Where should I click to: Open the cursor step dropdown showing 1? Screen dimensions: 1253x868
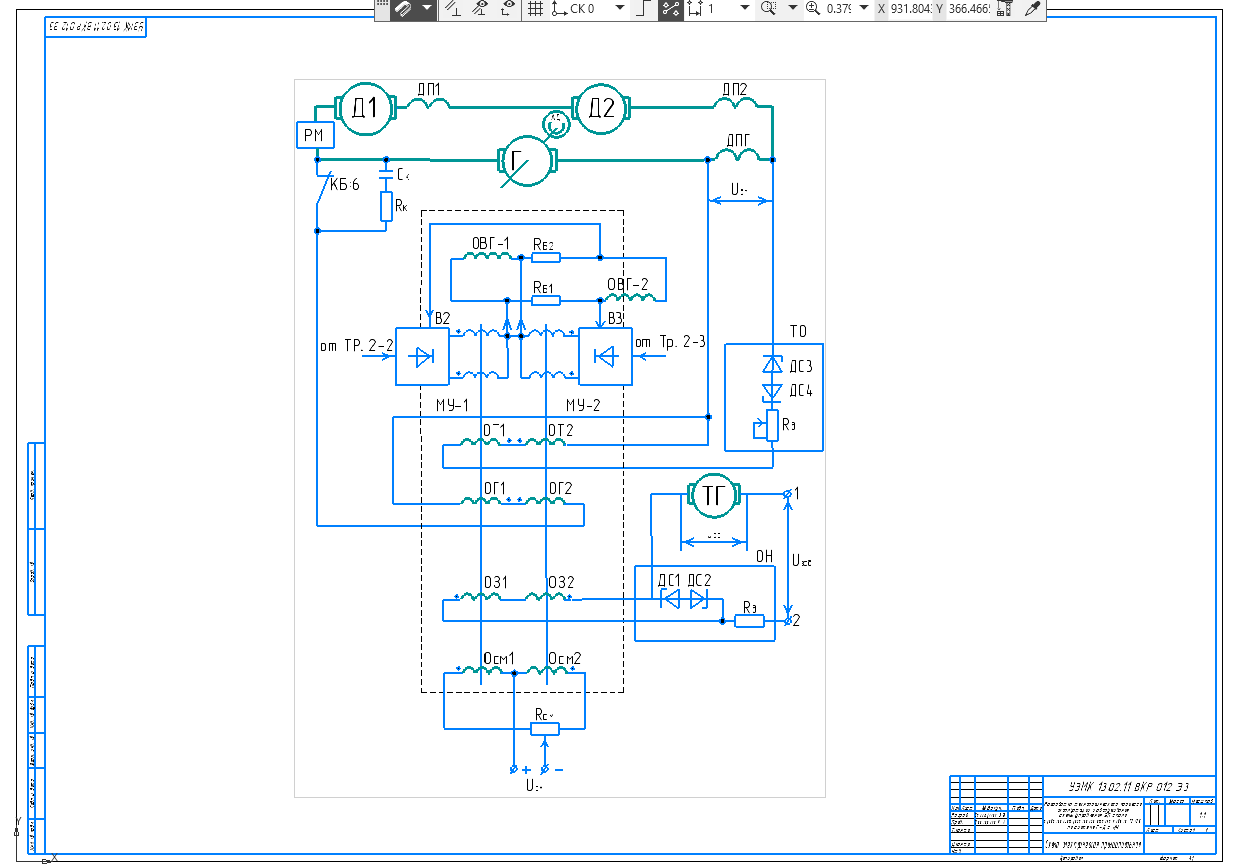[743, 9]
